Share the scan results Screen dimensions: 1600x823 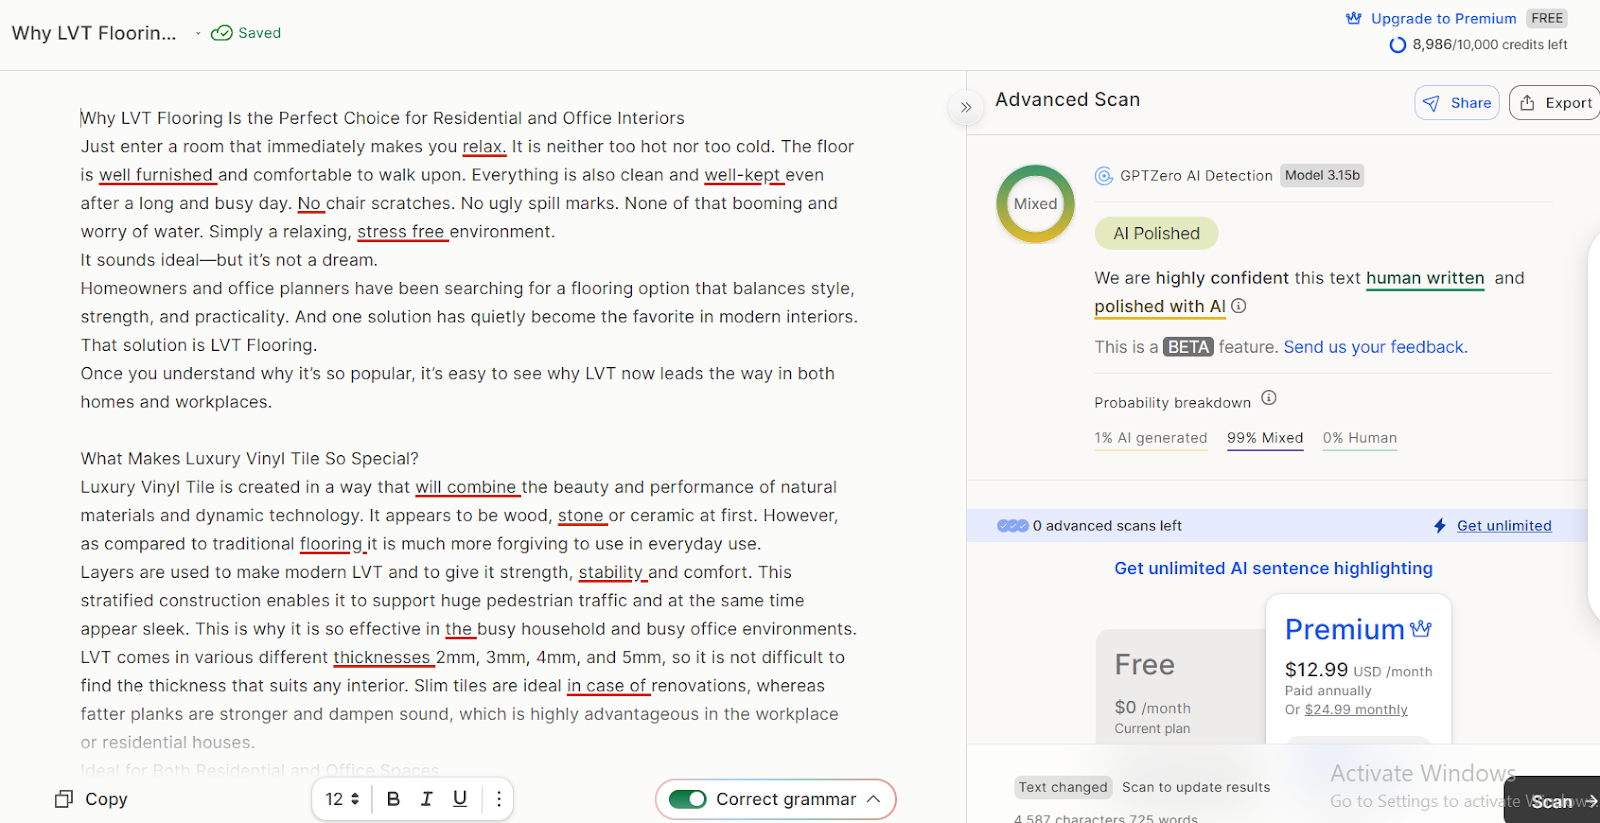tap(1456, 103)
